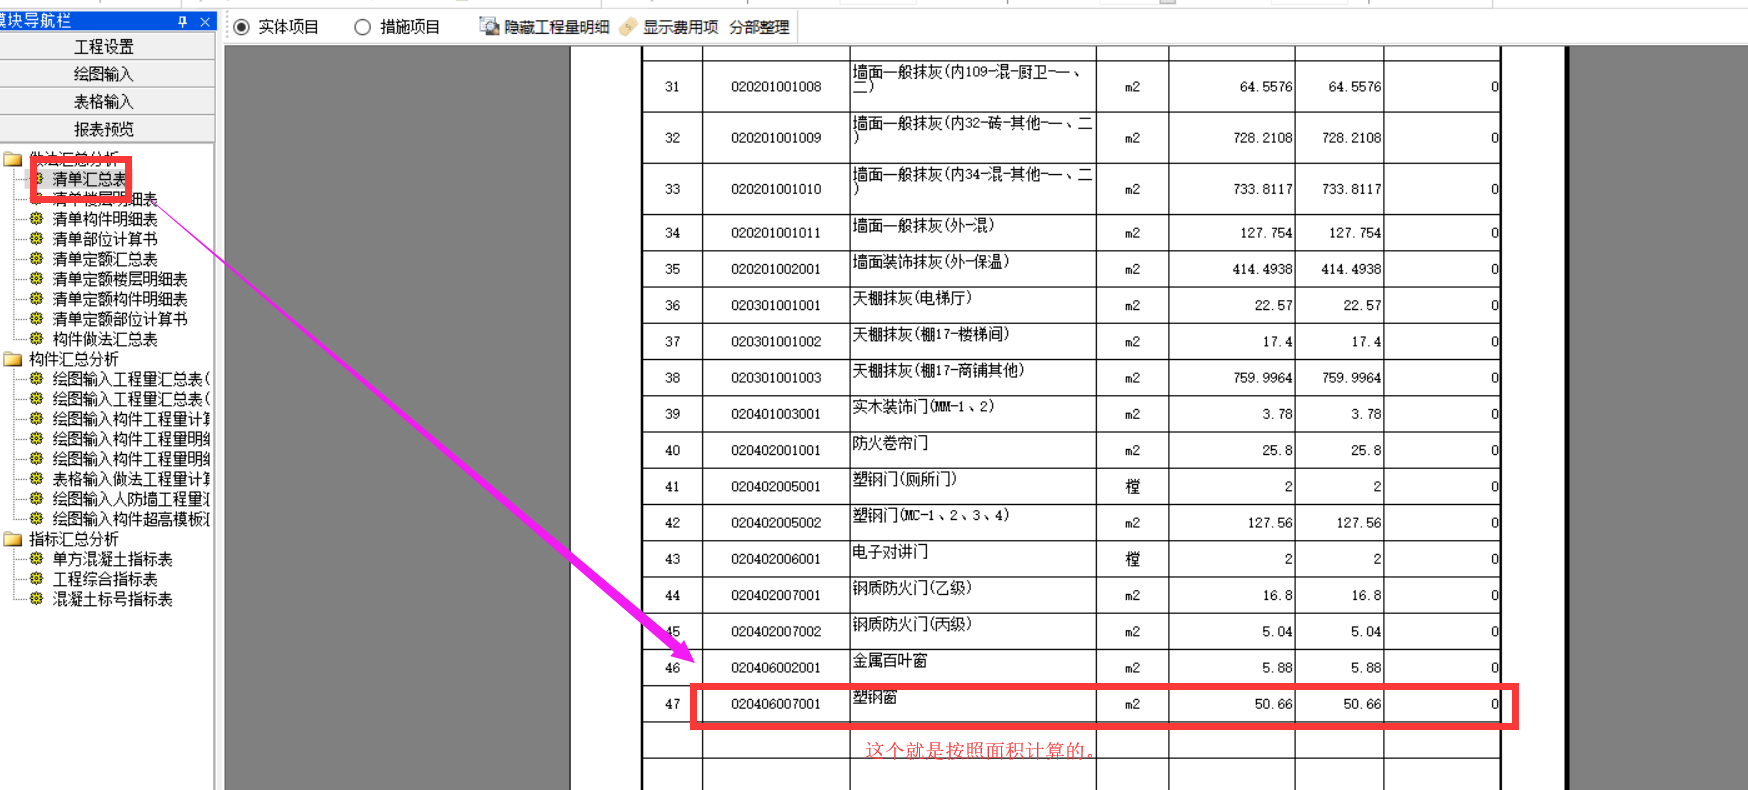Open the 清单构件明细表 report
1748x790 pixels.
coord(104,219)
